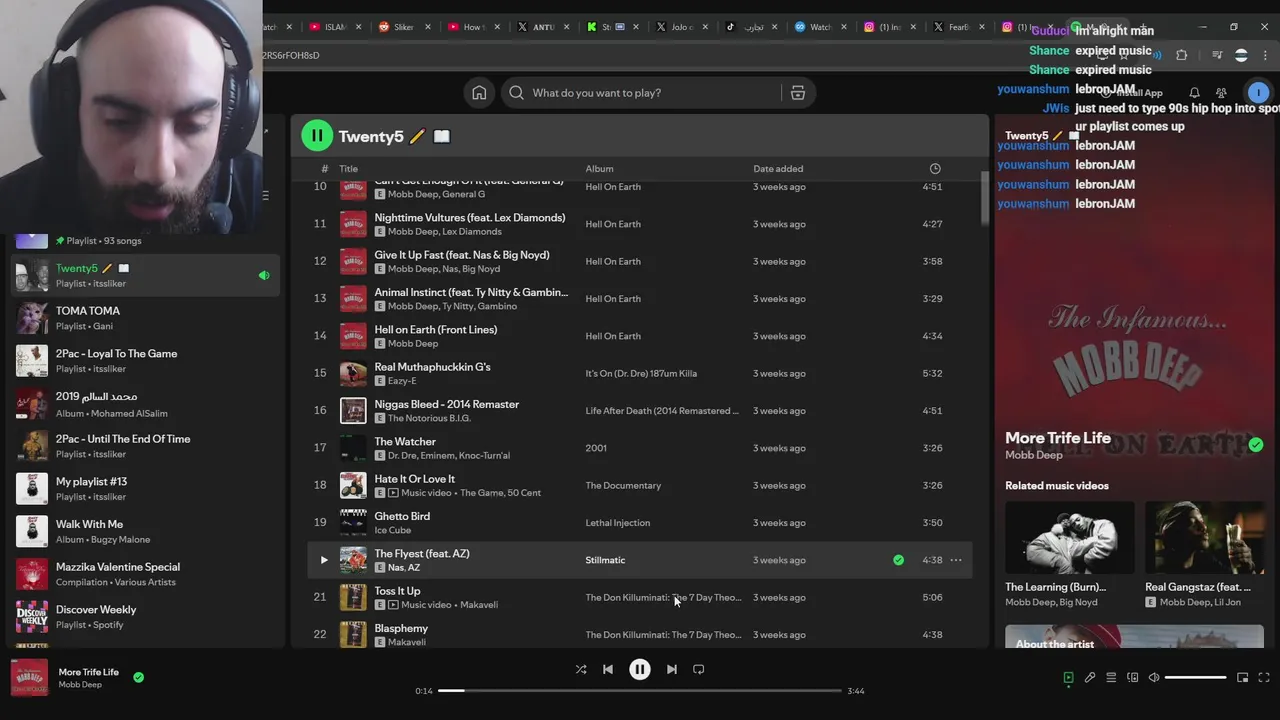Open the notifications bell
Viewport: 1280px width, 720px height.
pyautogui.click(x=1194, y=93)
